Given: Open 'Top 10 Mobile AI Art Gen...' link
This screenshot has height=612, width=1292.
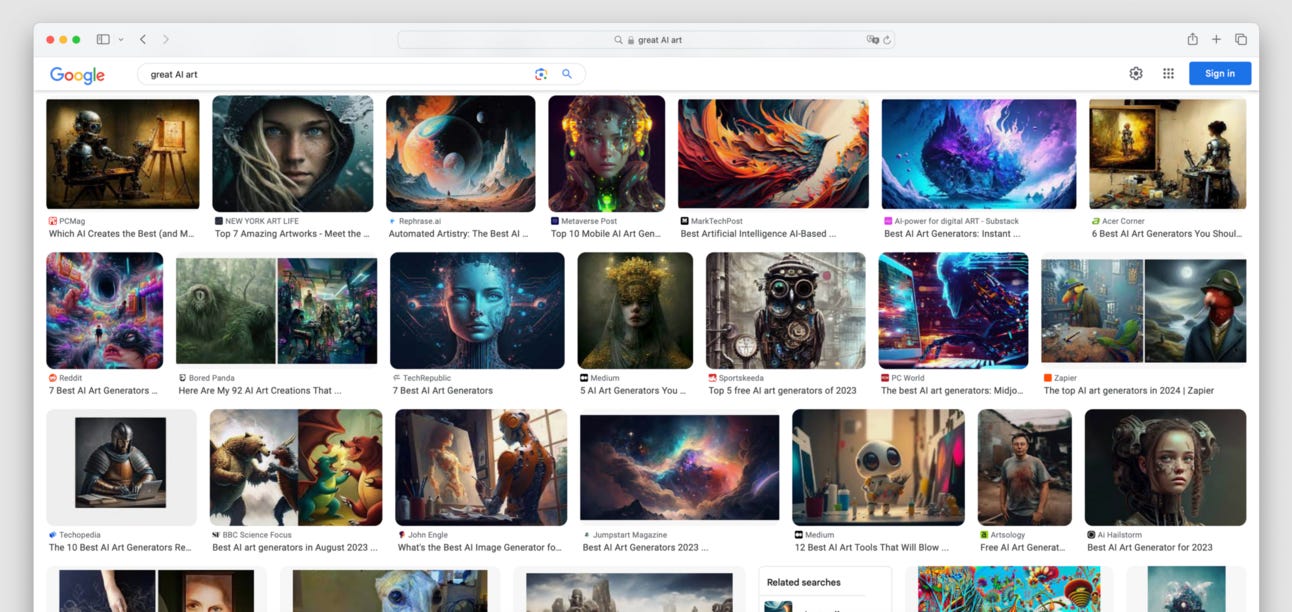Looking at the screenshot, I should (606, 234).
